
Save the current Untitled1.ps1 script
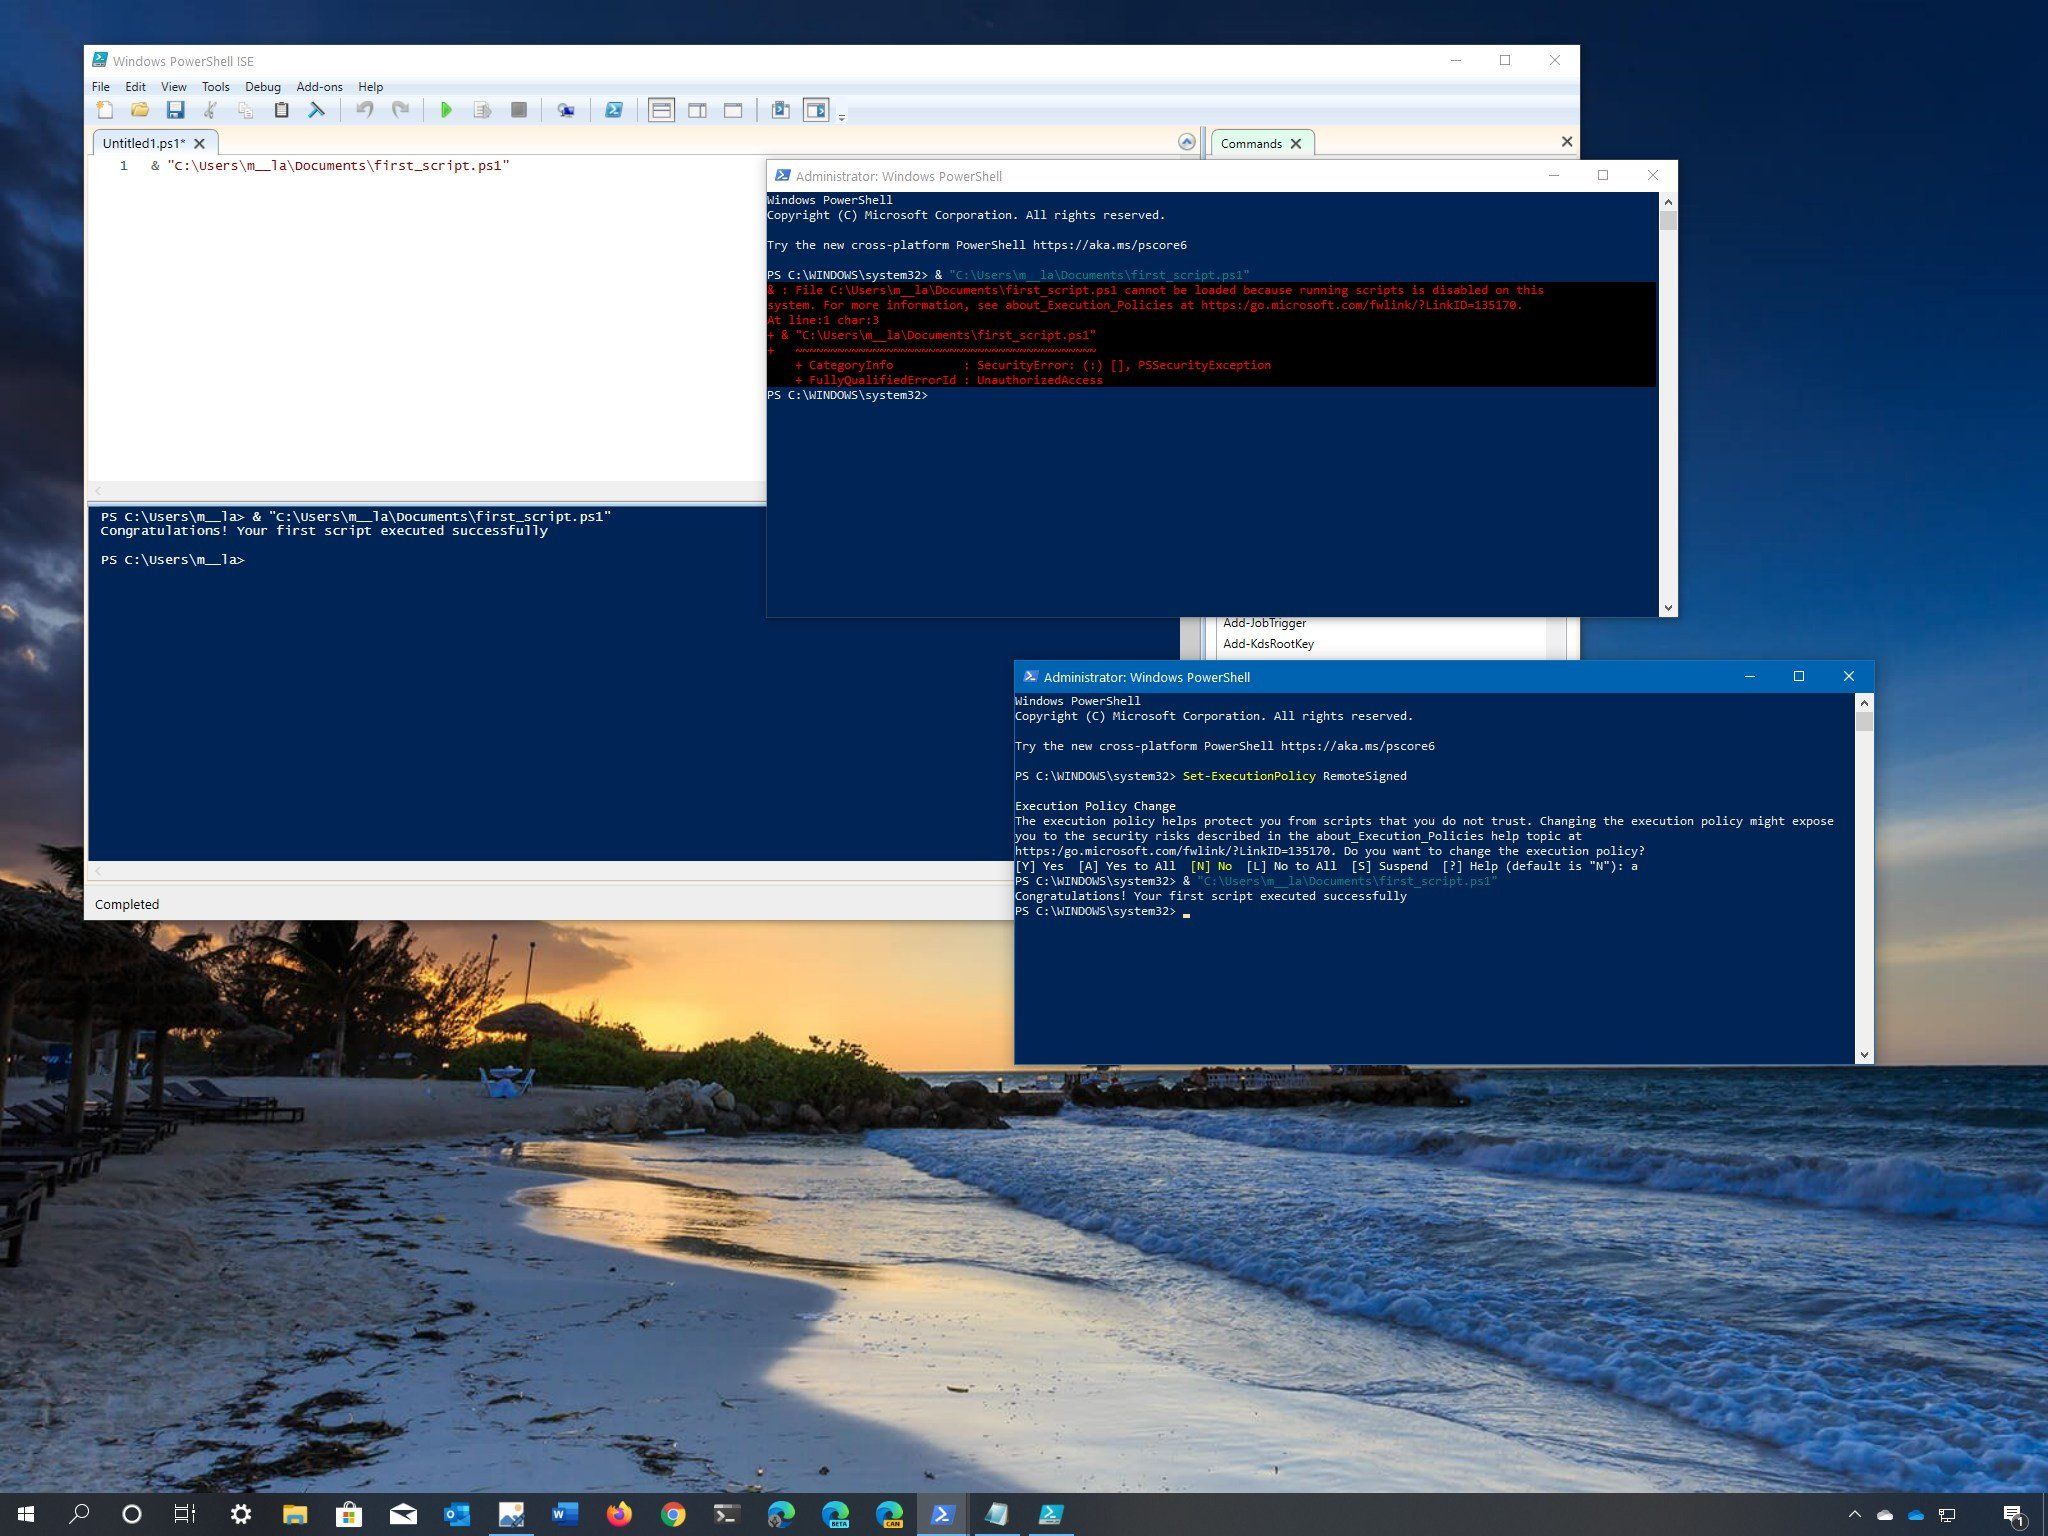(x=177, y=111)
